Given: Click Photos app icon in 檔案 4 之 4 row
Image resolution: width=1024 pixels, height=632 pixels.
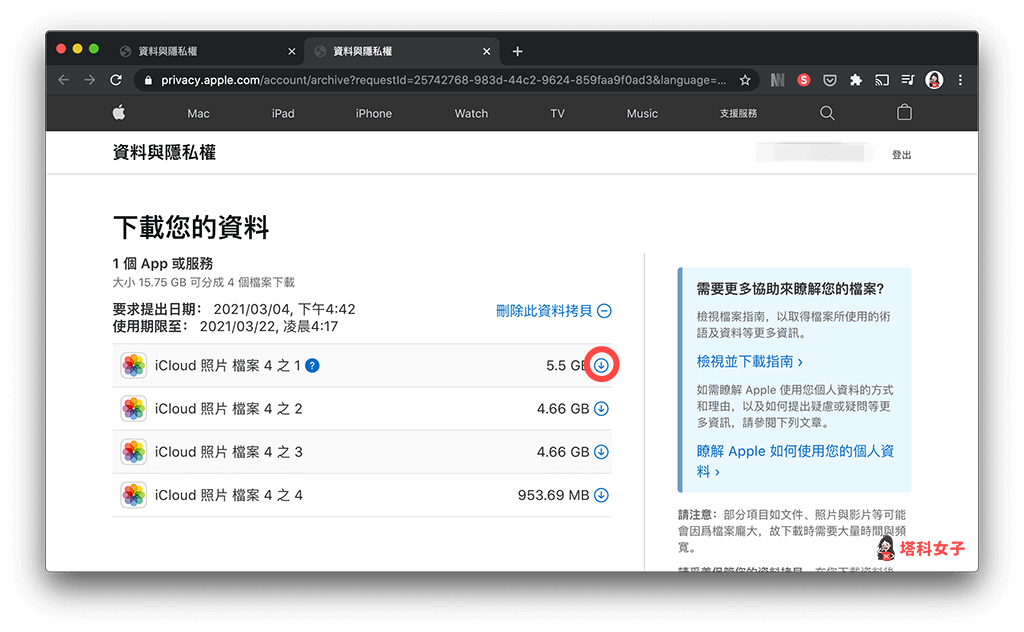Looking at the screenshot, I should click(x=134, y=495).
